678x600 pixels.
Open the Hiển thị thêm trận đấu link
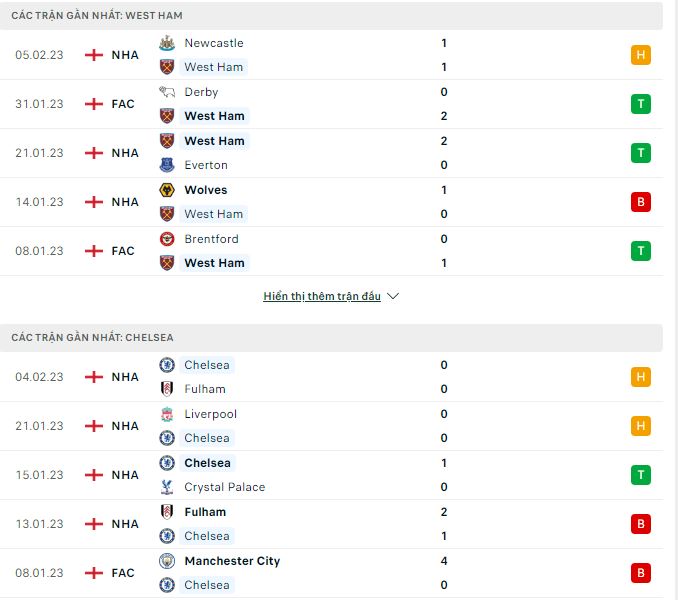(x=322, y=297)
